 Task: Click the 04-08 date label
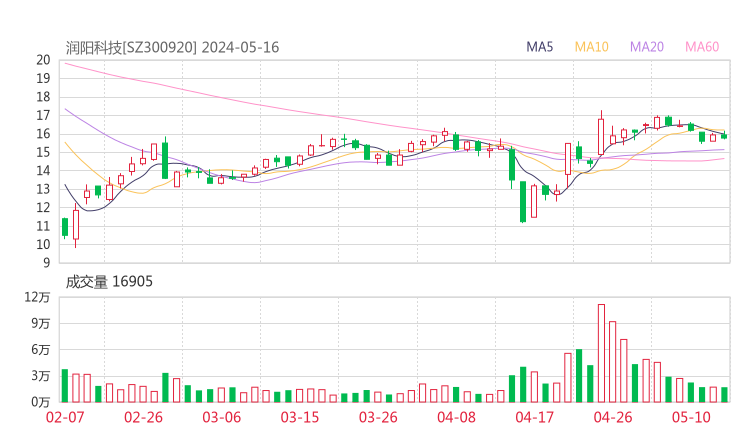pos(456,417)
